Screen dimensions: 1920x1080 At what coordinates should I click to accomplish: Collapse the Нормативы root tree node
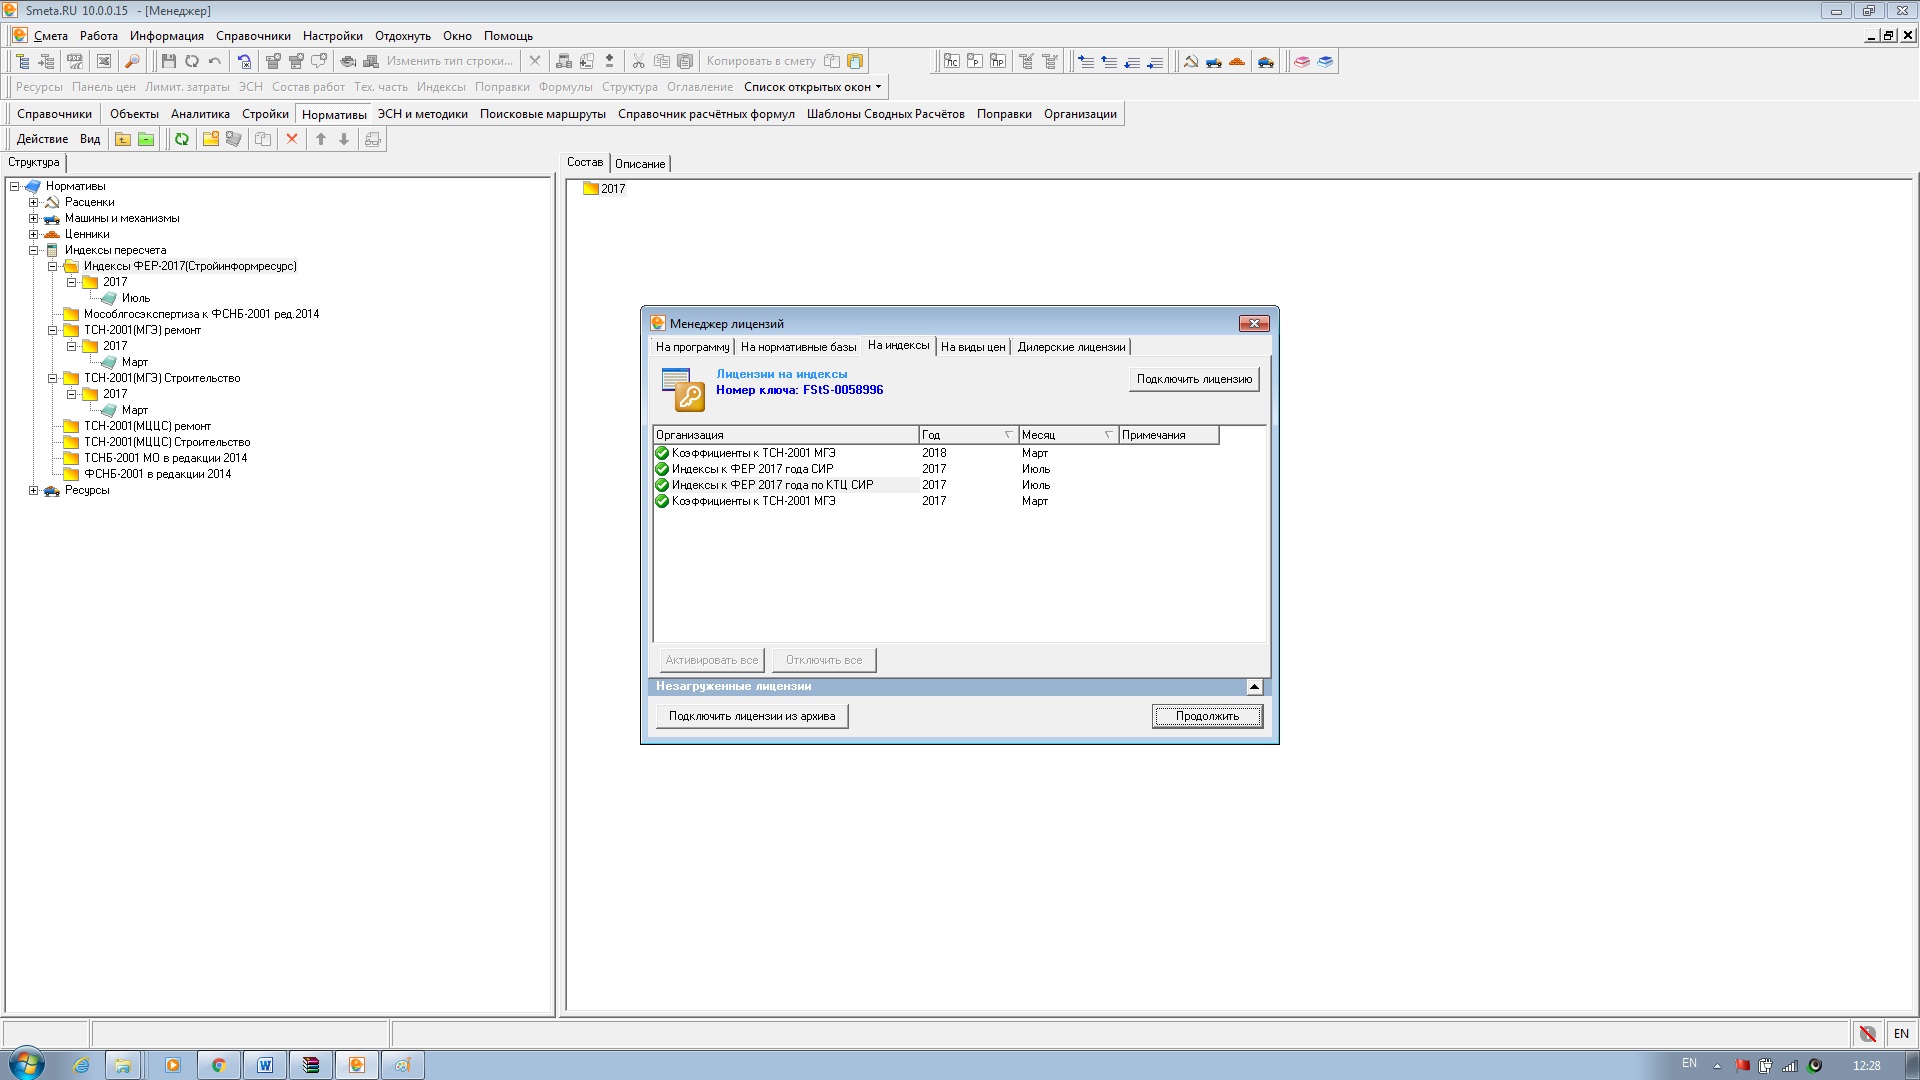pos(15,186)
